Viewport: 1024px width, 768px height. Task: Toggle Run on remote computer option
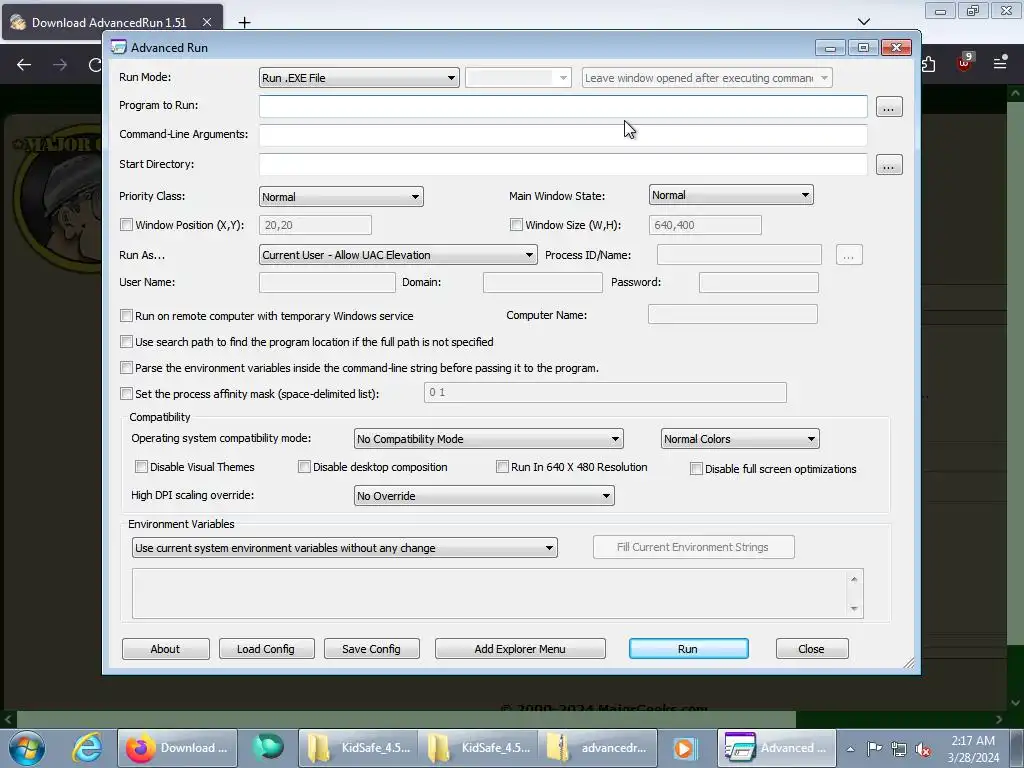click(127, 315)
